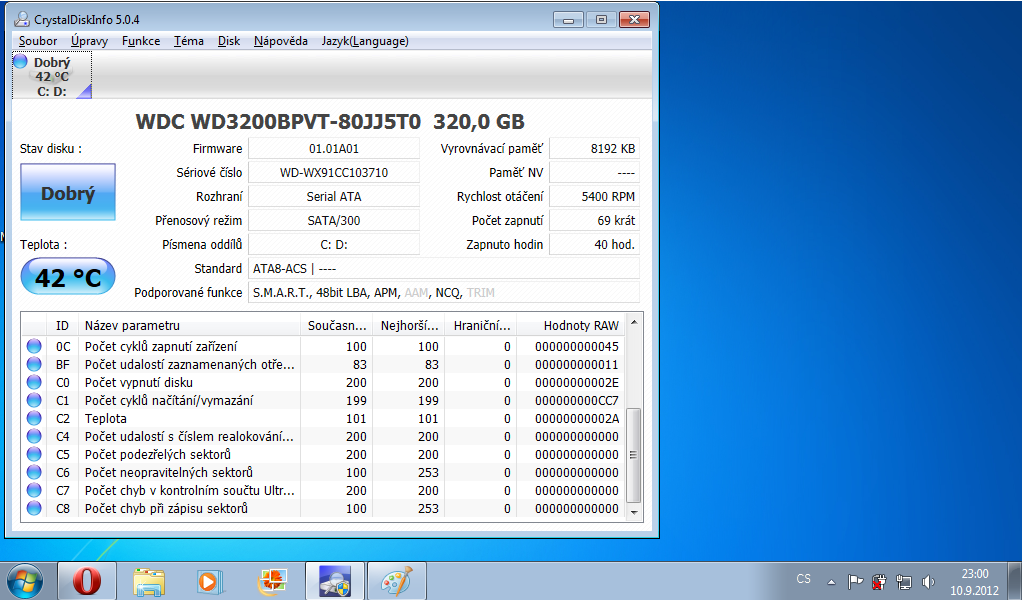Click the Hodnoty RAW column header
This screenshot has width=1024, height=600.
click(x=571, y=325)
